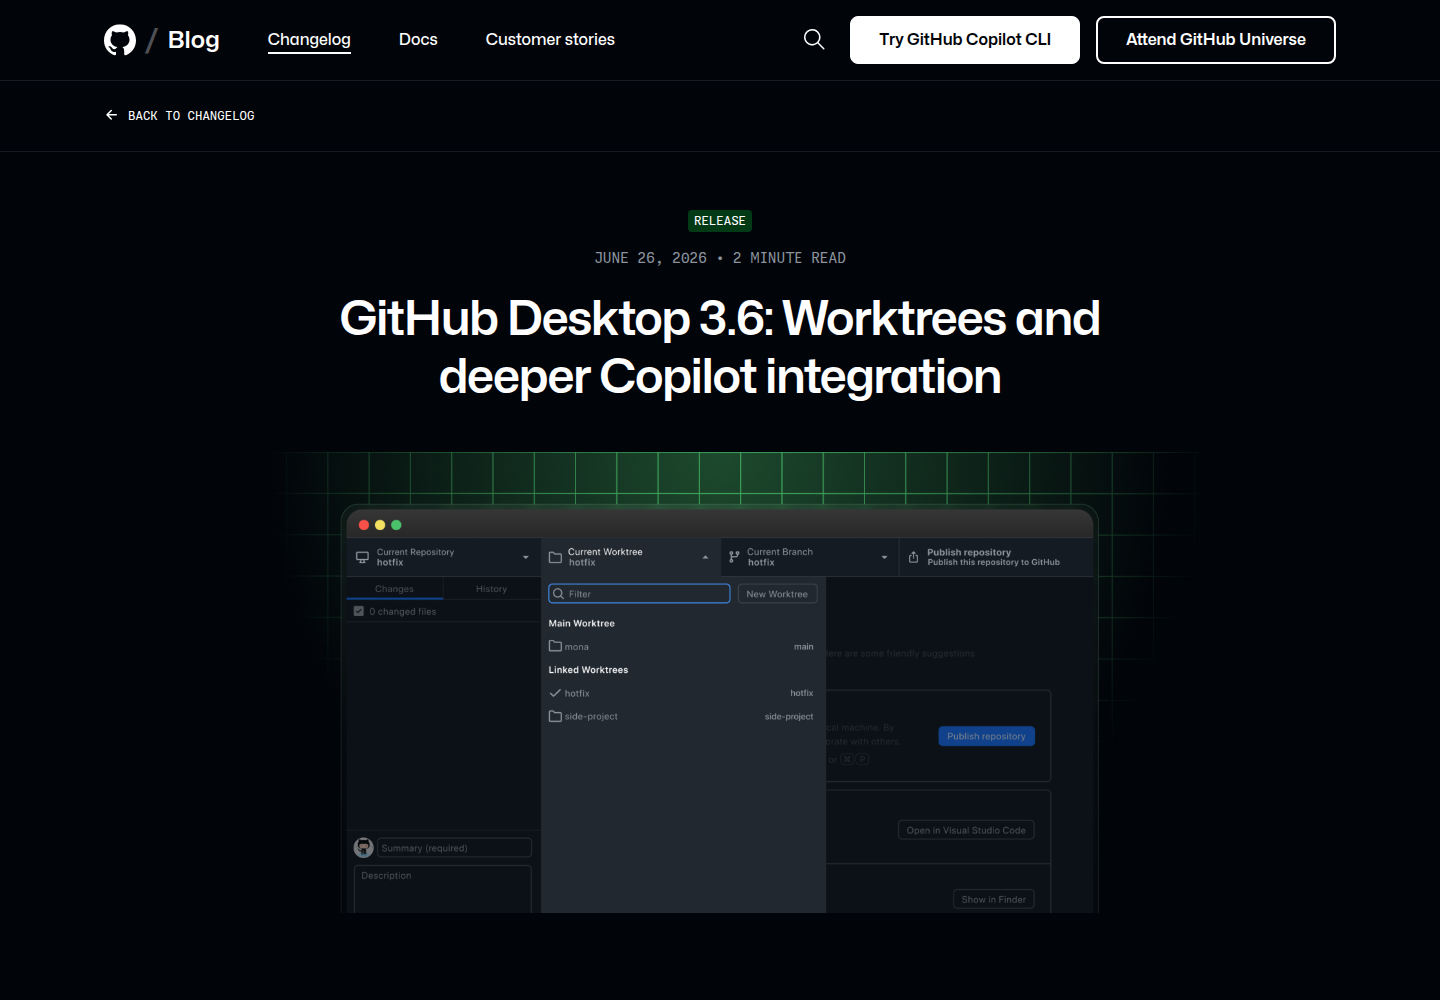Click the Description text area
Screen dimensions: 1440x1000
(x=442, y=889)
